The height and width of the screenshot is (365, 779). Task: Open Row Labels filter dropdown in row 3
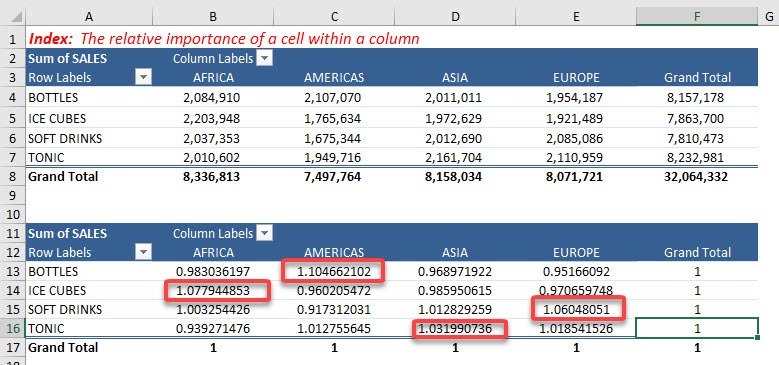[x=144, y=77]
